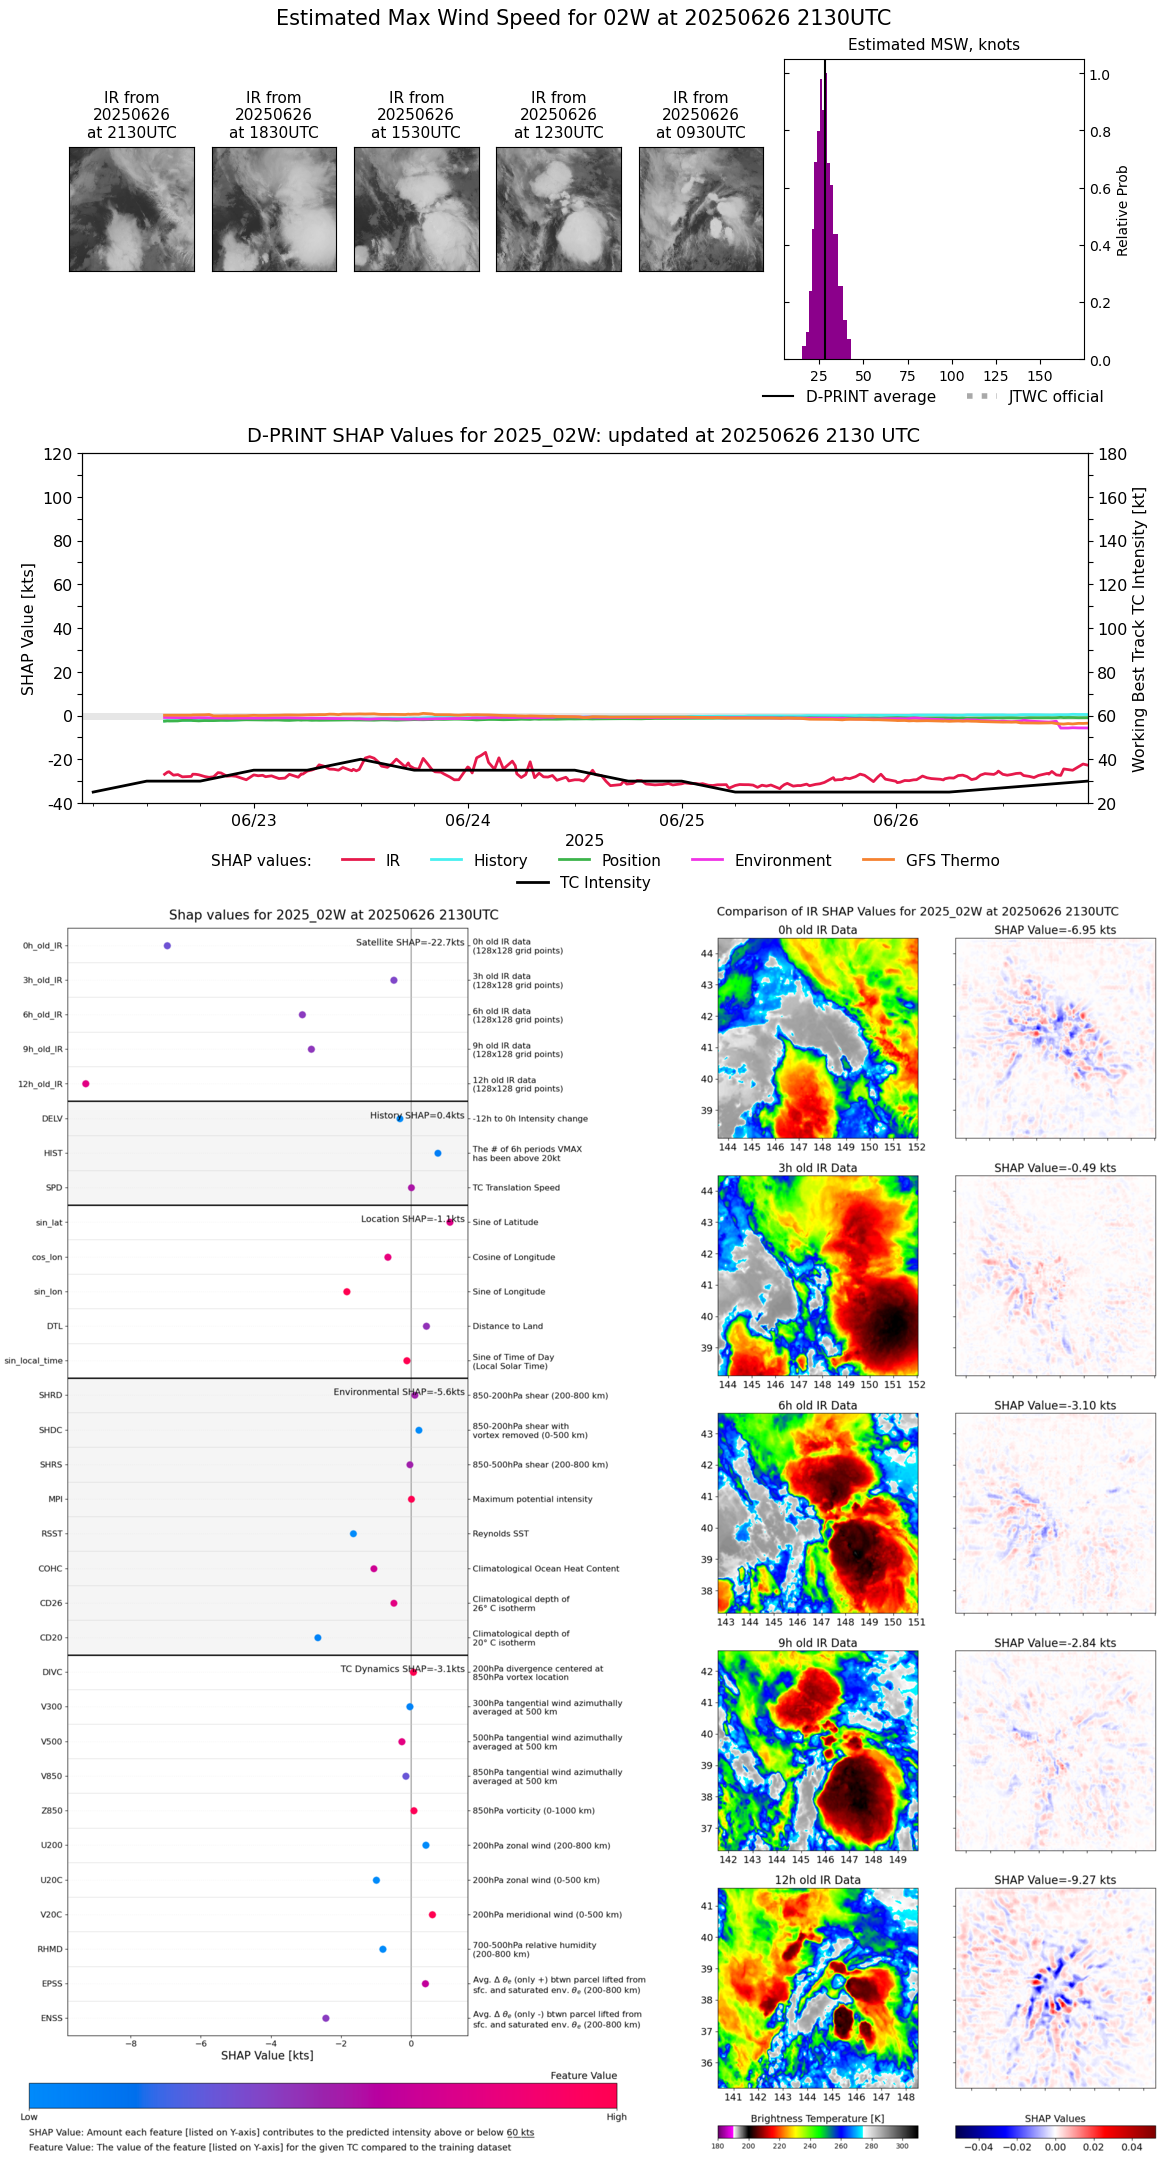The height and width of the screenshot is (2158, 1168).
Task: Select the History legend entry
Action: (479, 861)
